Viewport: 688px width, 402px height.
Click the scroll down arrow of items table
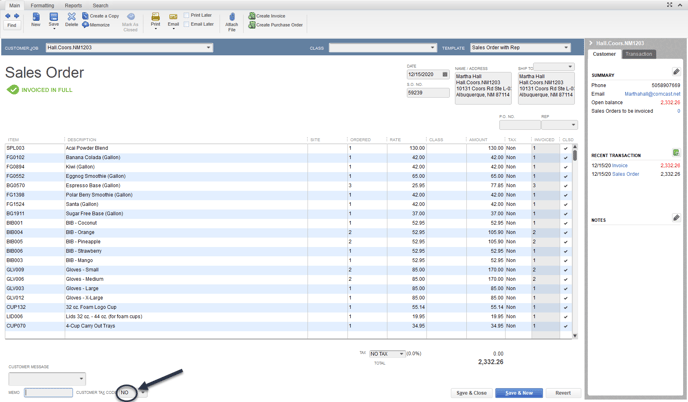pos(575,336)
